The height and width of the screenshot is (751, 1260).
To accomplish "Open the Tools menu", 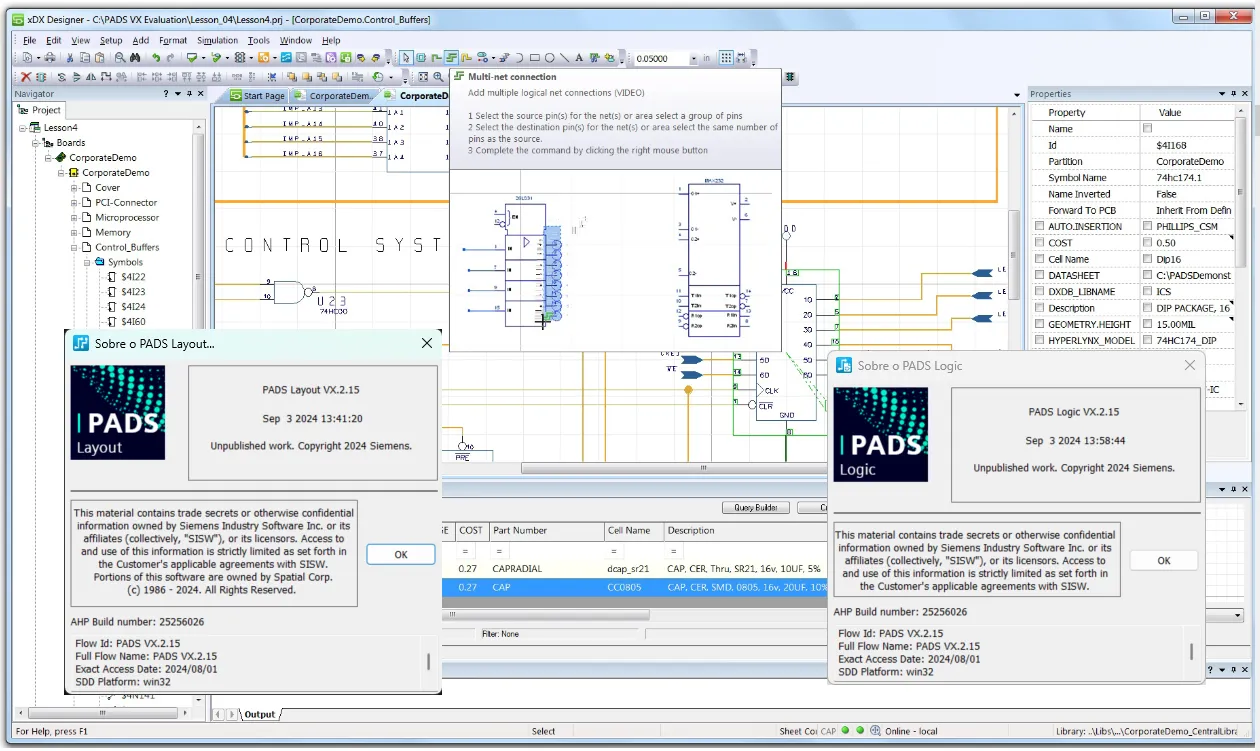I will click(x=259, y=40).
